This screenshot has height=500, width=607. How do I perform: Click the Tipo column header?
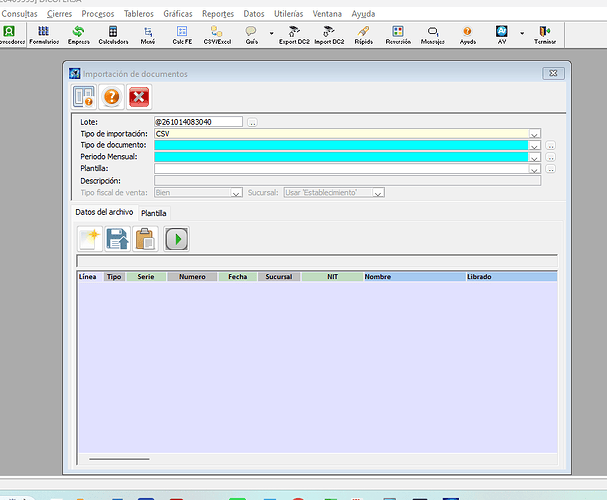(114, 277)
